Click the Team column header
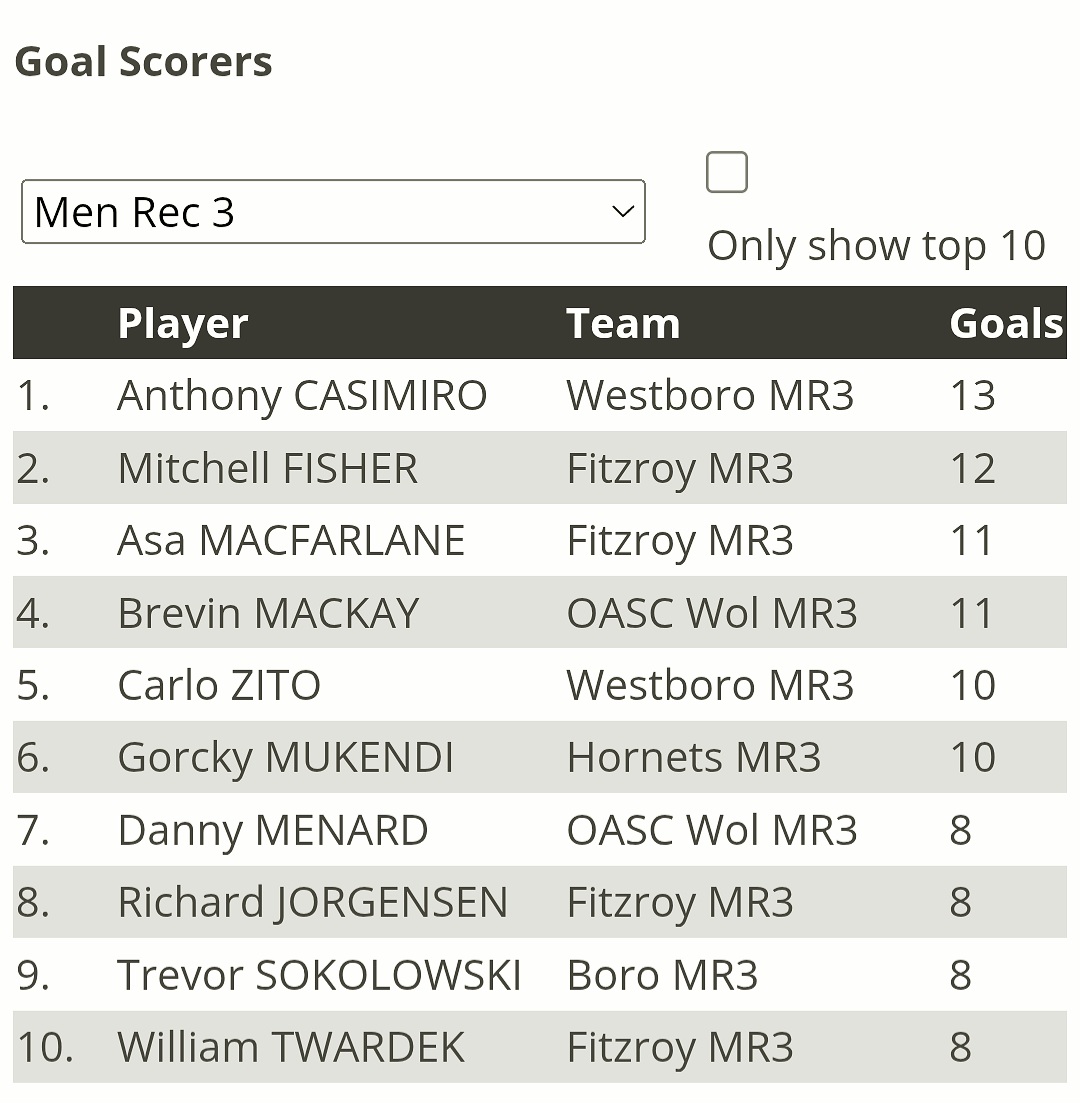This screenshot has width=1080, height=1103. coord(622,324)
